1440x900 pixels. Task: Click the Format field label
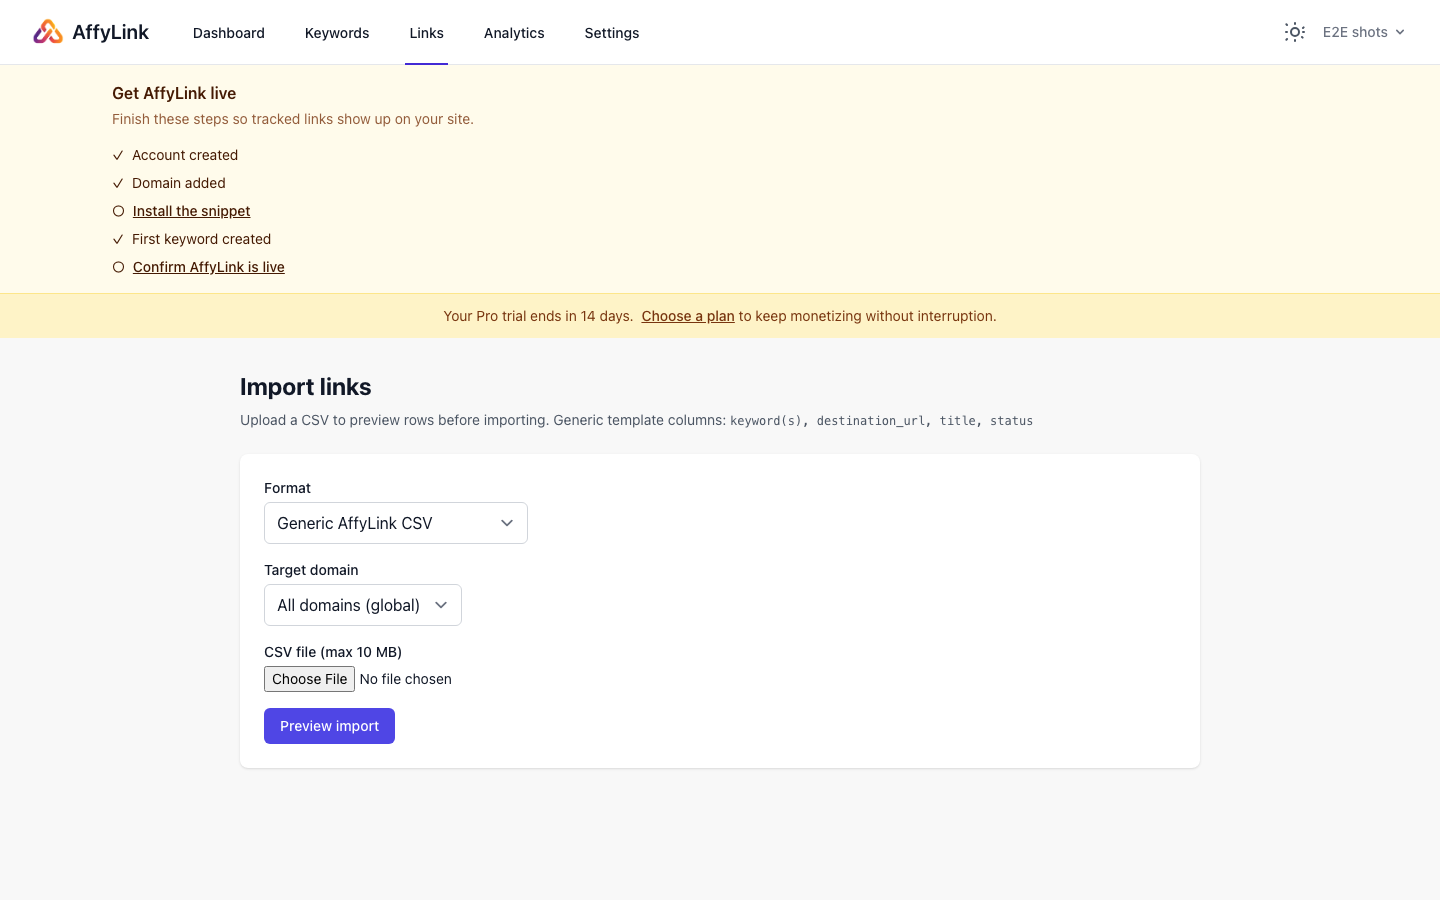287,488
